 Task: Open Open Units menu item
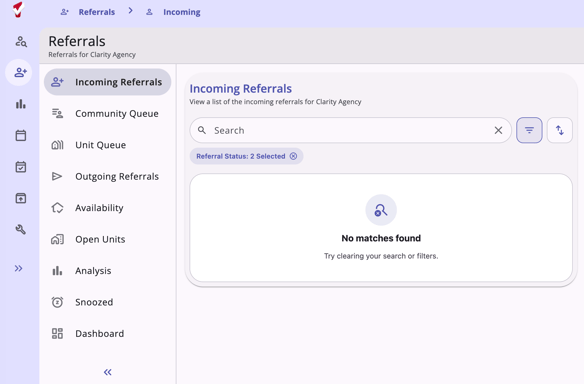click(107, 239)
